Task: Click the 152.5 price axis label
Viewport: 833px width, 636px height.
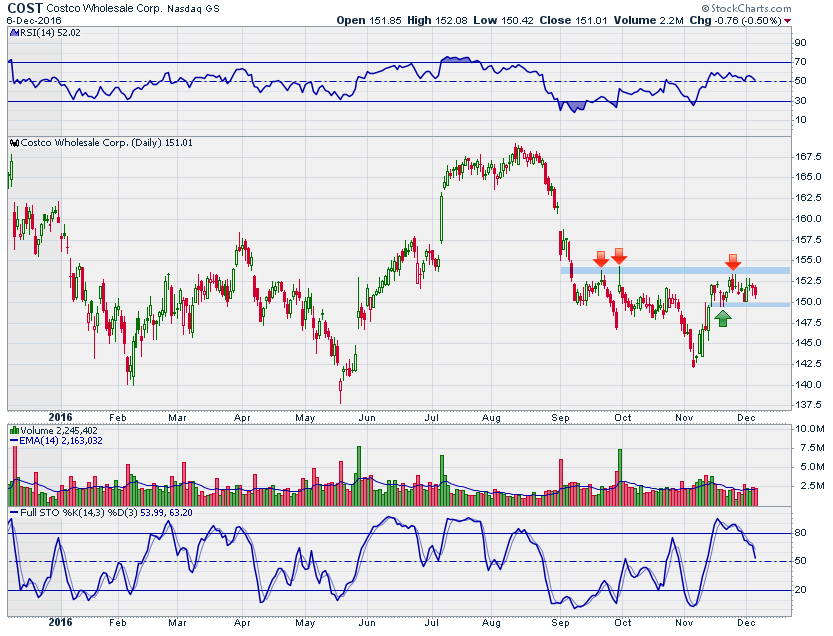Action: click(x=808, y=281)
